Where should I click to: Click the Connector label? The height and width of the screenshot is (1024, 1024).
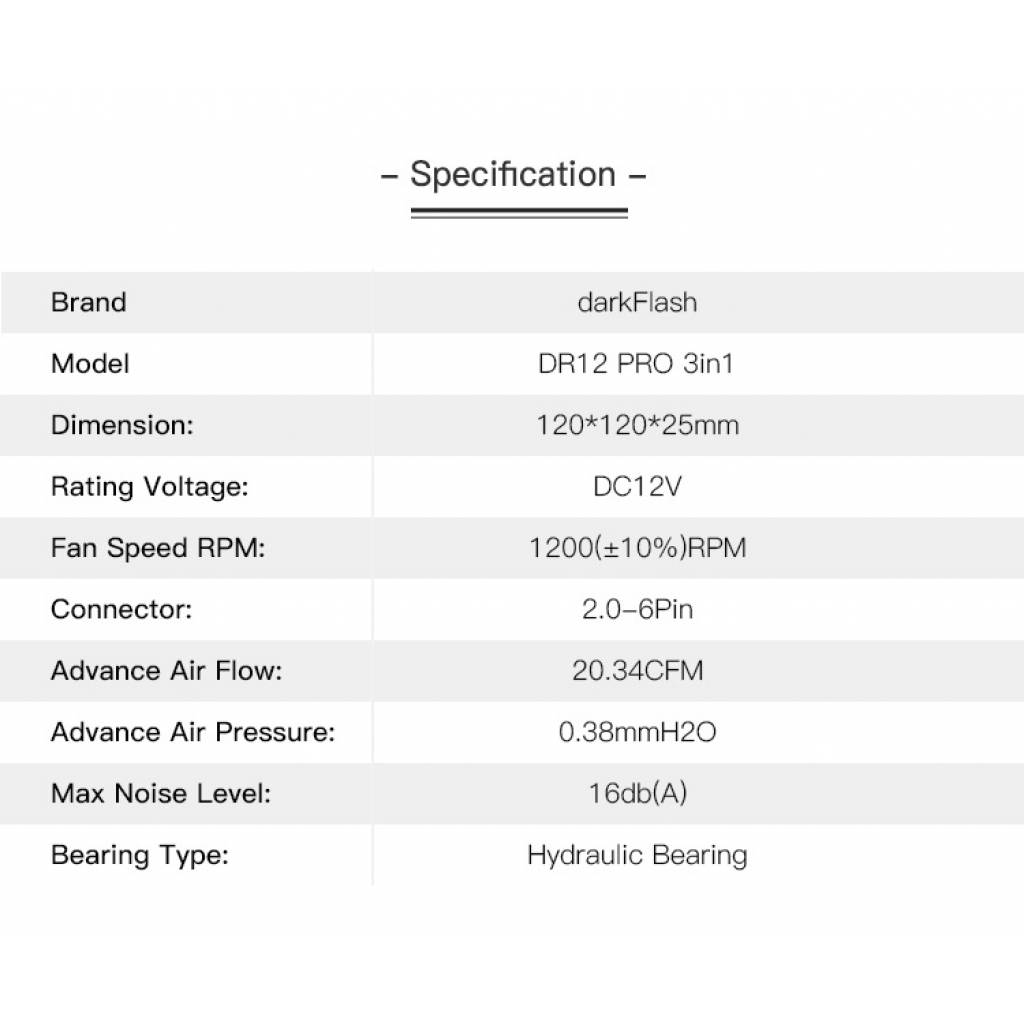pyautogui.click(x=121, y=609)
